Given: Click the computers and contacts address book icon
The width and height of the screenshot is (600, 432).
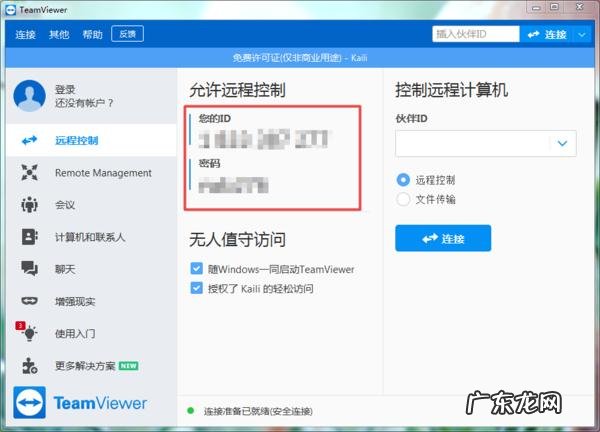Looking at the screenshot, I should coord(29,237).
